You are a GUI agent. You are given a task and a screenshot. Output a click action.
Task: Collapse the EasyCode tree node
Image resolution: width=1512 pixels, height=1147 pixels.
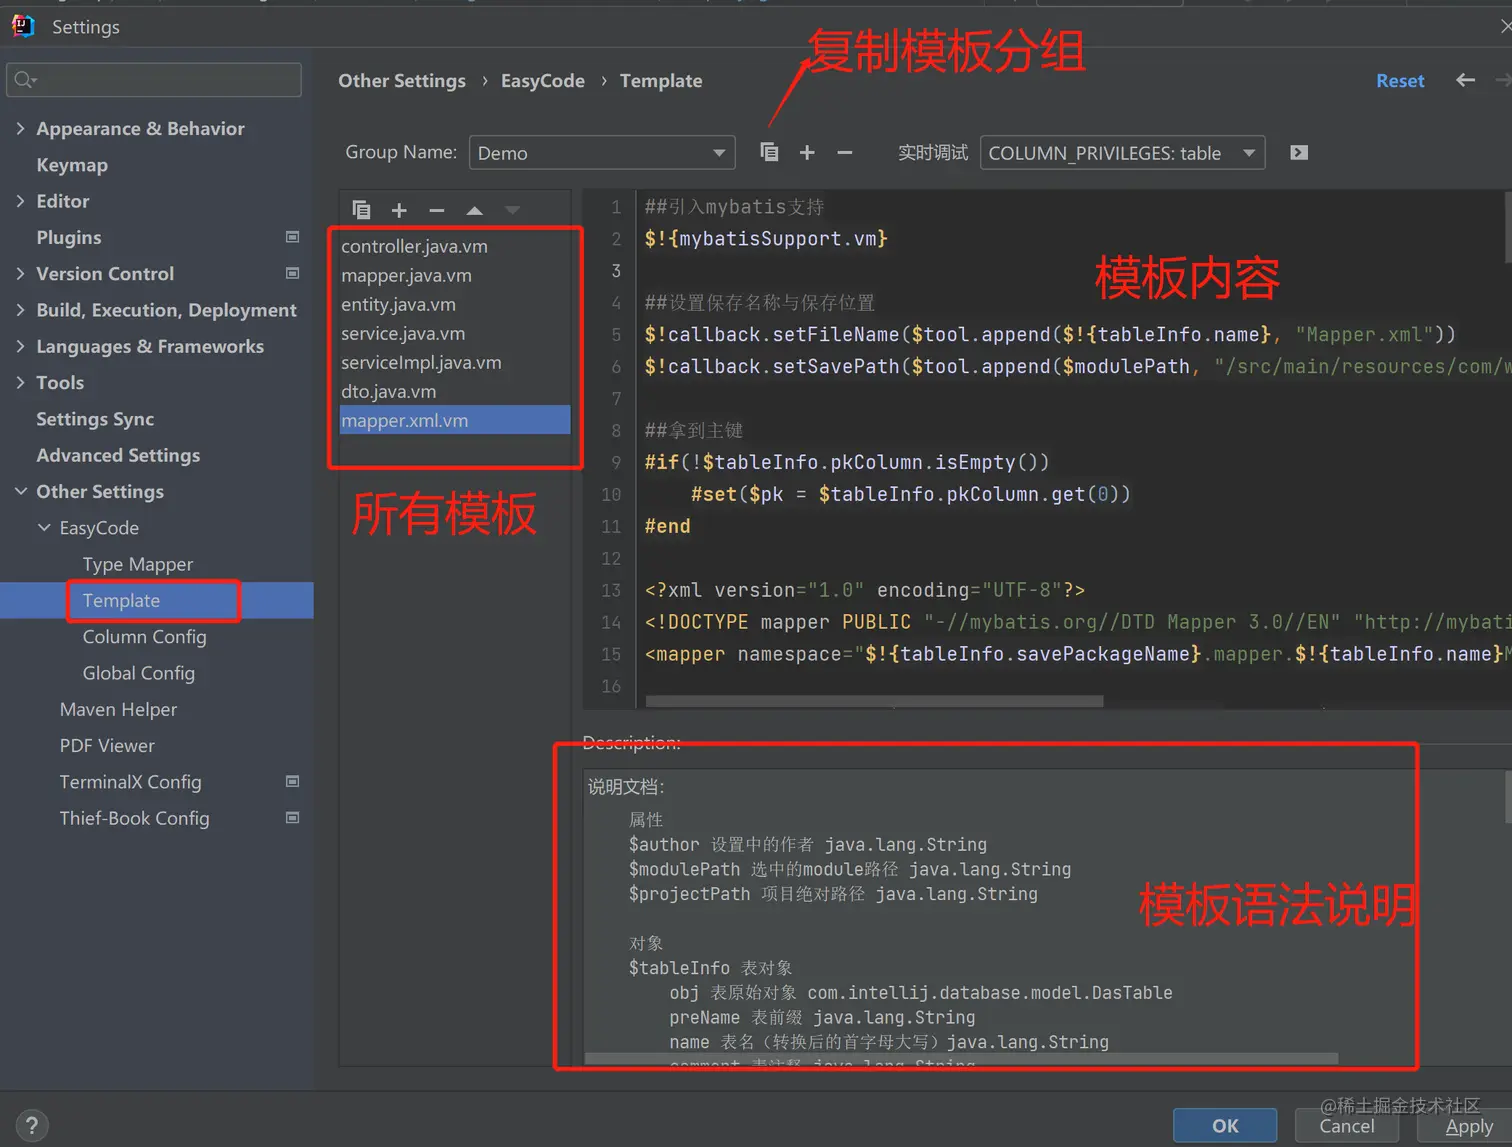[44, 527]
